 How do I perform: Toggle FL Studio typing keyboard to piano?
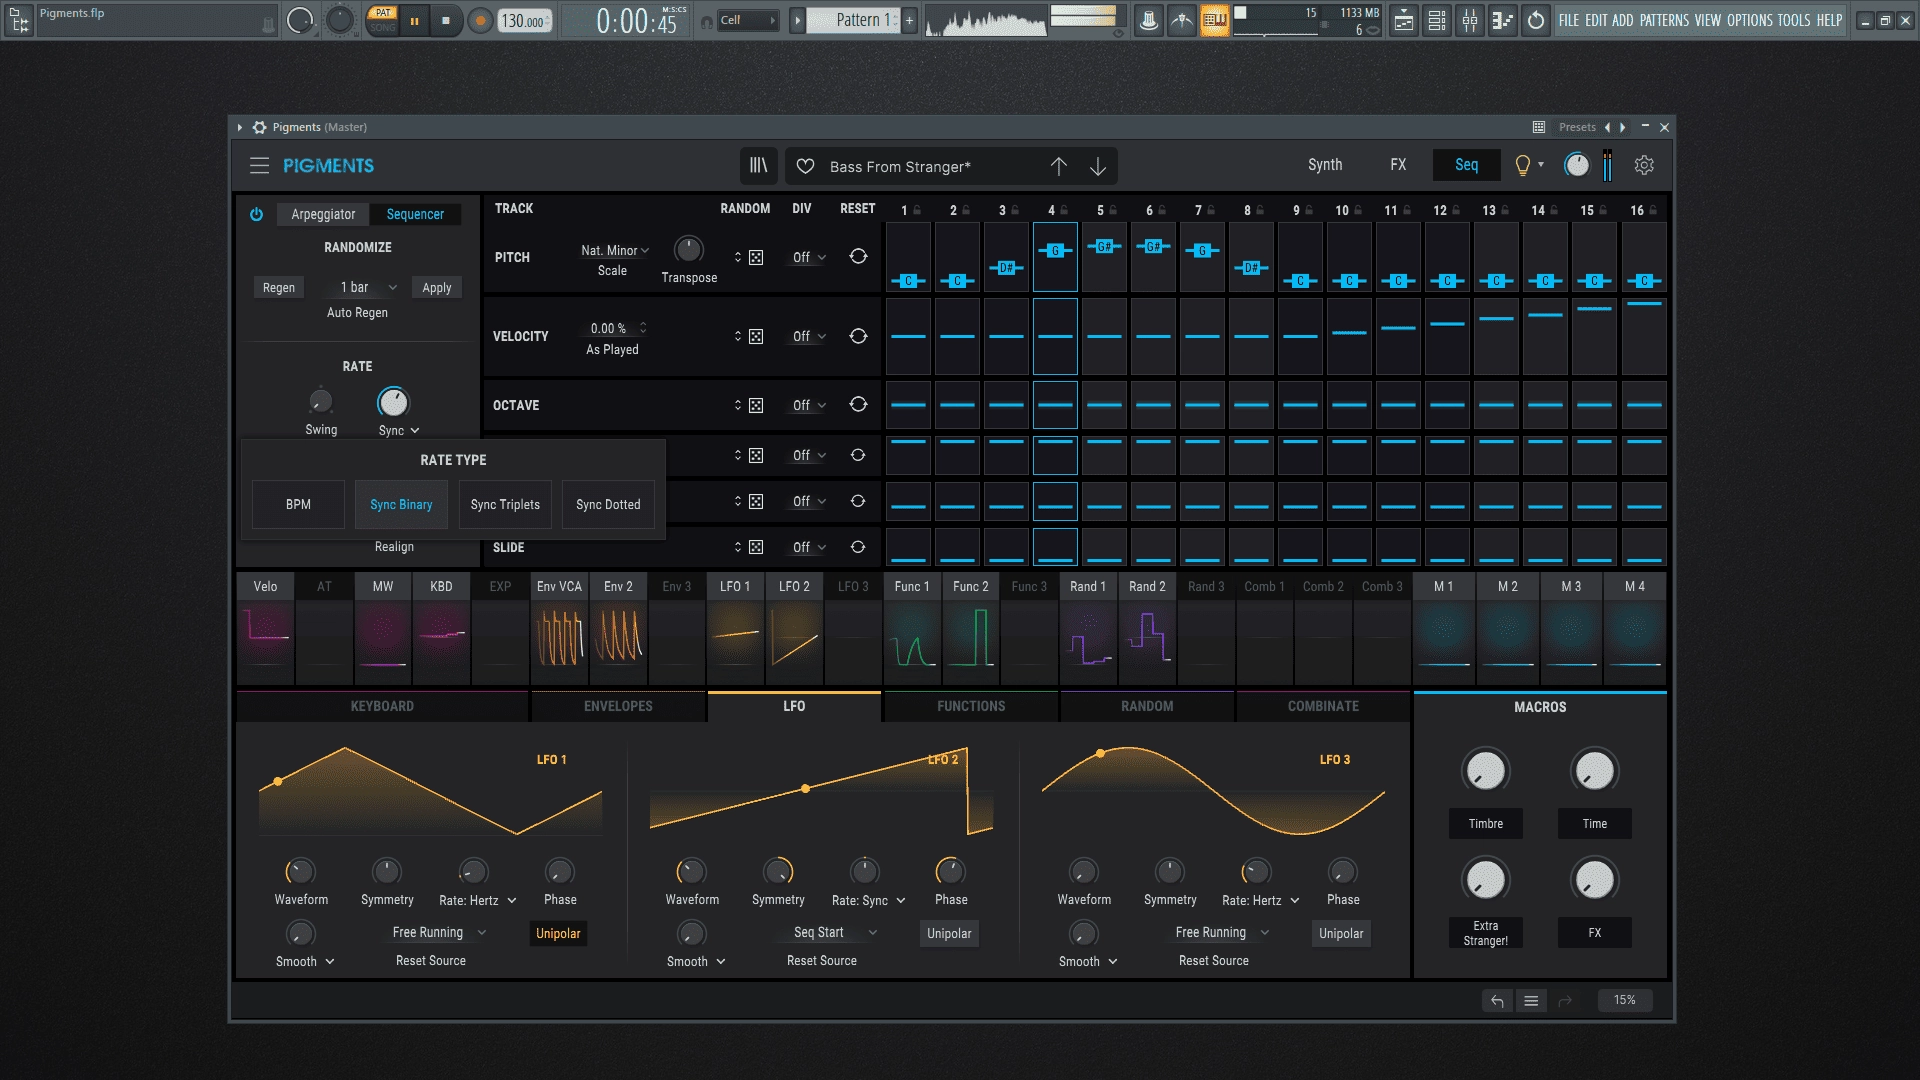(x=1215, y=20)
